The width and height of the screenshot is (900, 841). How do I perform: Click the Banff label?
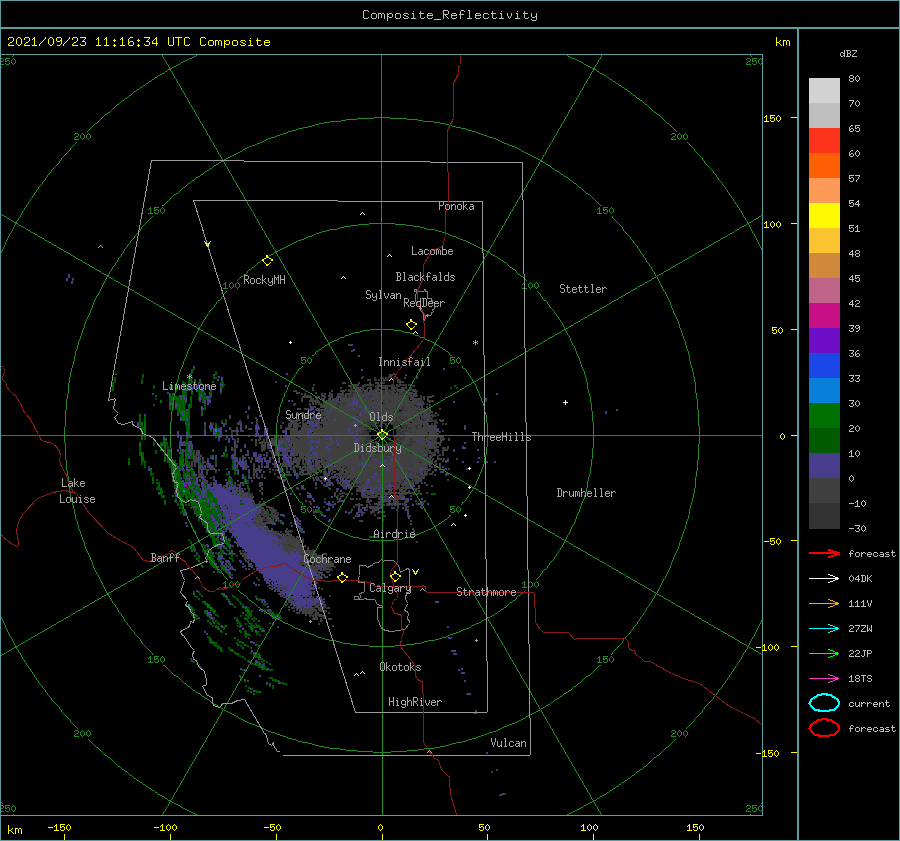pos(165,557)
